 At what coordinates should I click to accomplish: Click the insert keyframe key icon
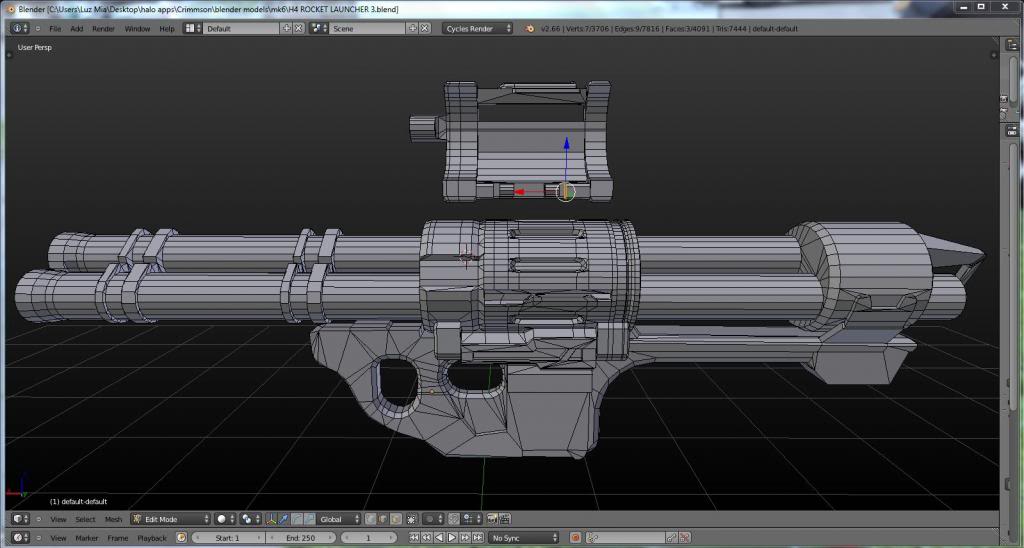click(673, 538)
